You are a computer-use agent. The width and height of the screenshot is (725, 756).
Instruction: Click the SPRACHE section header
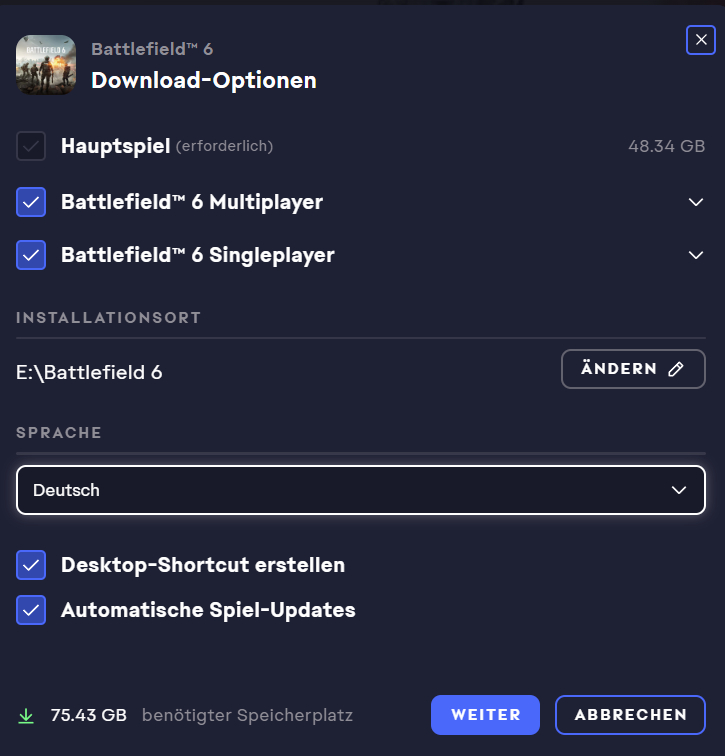click(59, 432)
